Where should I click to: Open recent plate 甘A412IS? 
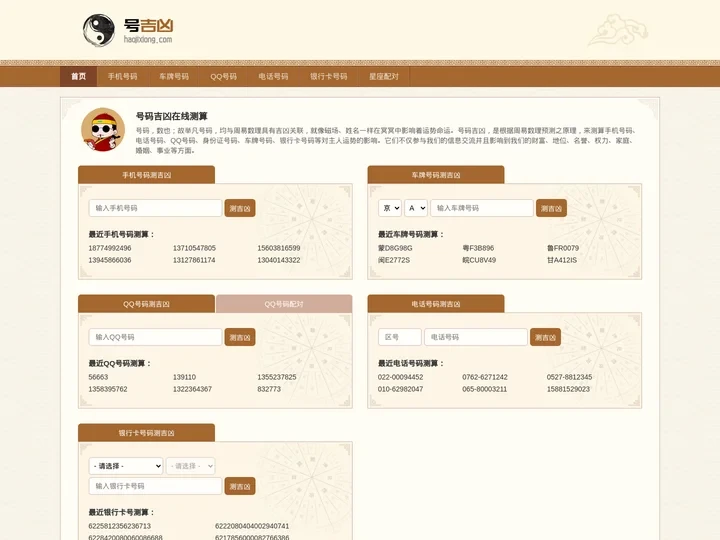click(562, 260)
